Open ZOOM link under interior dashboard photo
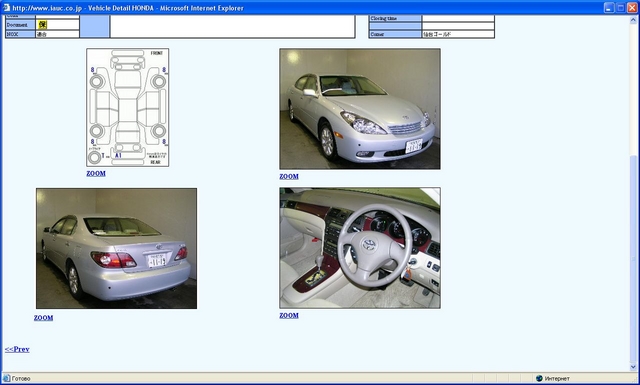Screen dimensions: 640x385 (x=289, y=316)
